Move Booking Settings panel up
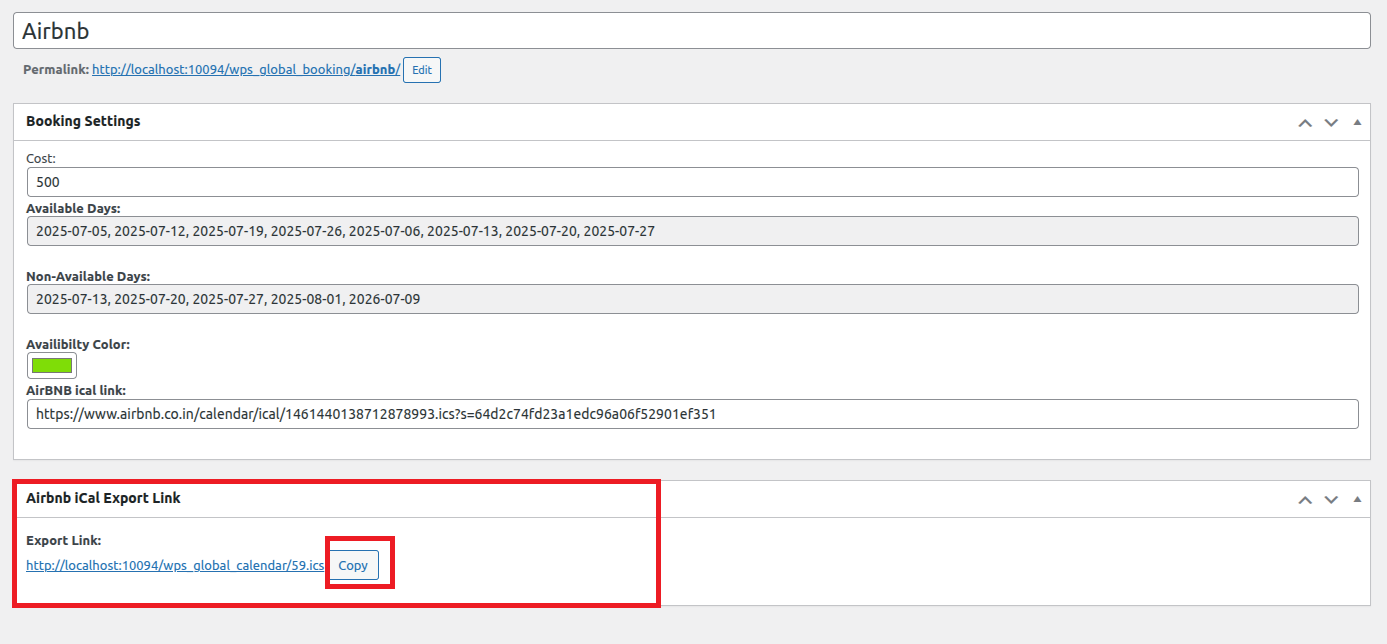This screenshot has width=1387, height=644. point(1304,122)
